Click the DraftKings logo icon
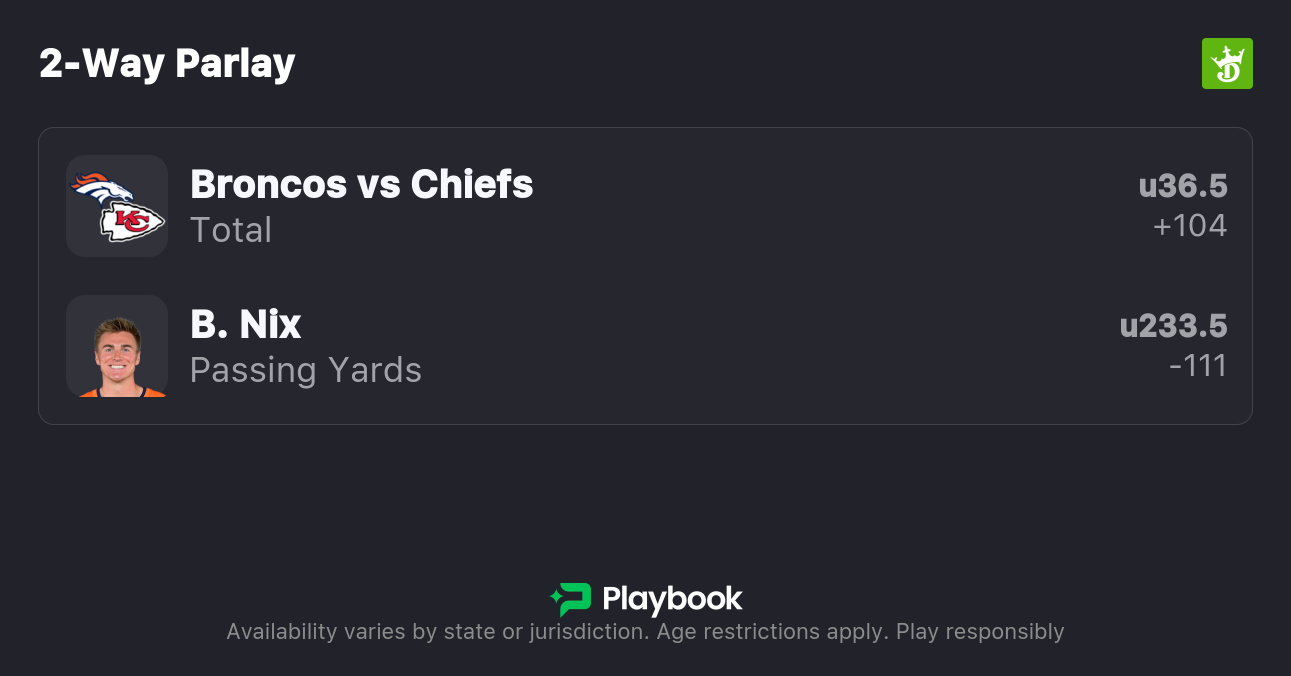This screenshot has height=676, width=1291. point(1226,64)
